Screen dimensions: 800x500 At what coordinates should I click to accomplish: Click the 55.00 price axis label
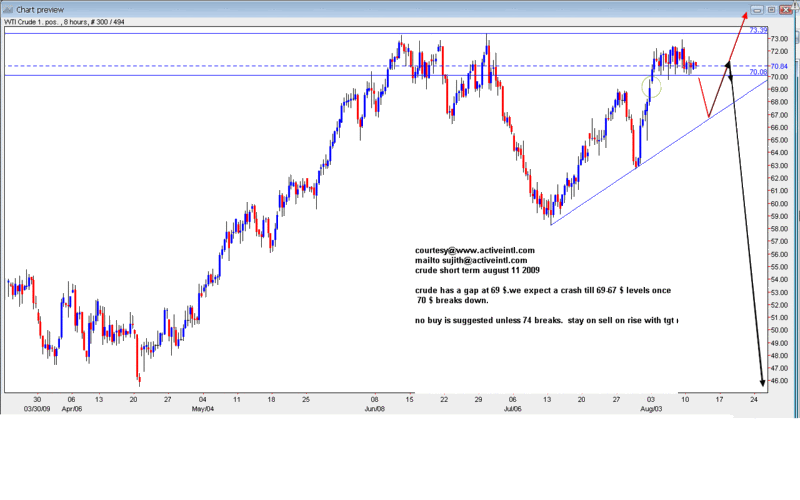click(x=779, y=267)
